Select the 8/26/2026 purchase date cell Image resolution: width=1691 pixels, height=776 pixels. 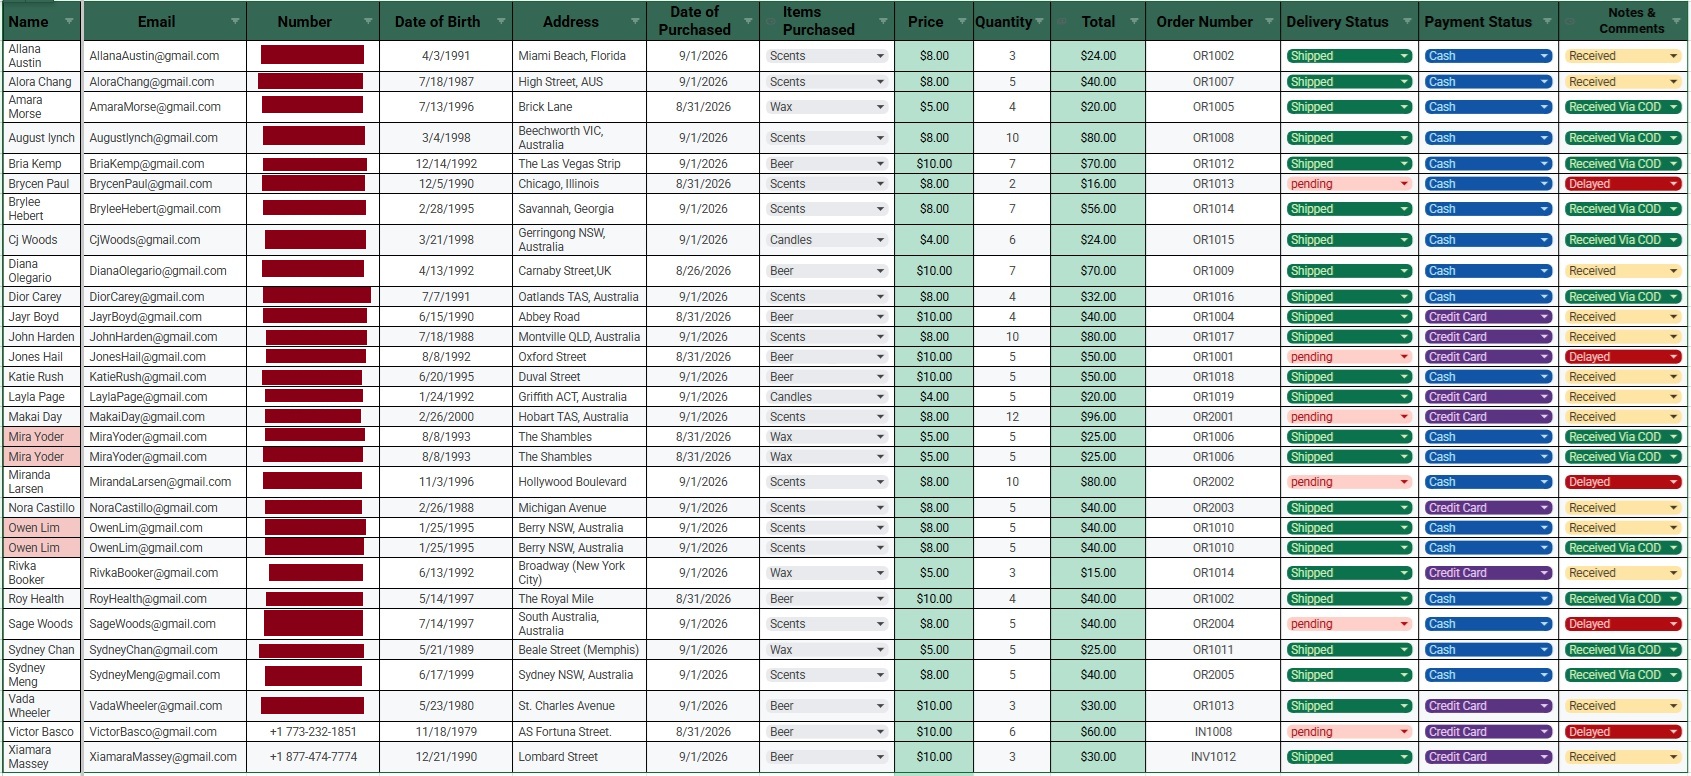[x=703, y=271]
